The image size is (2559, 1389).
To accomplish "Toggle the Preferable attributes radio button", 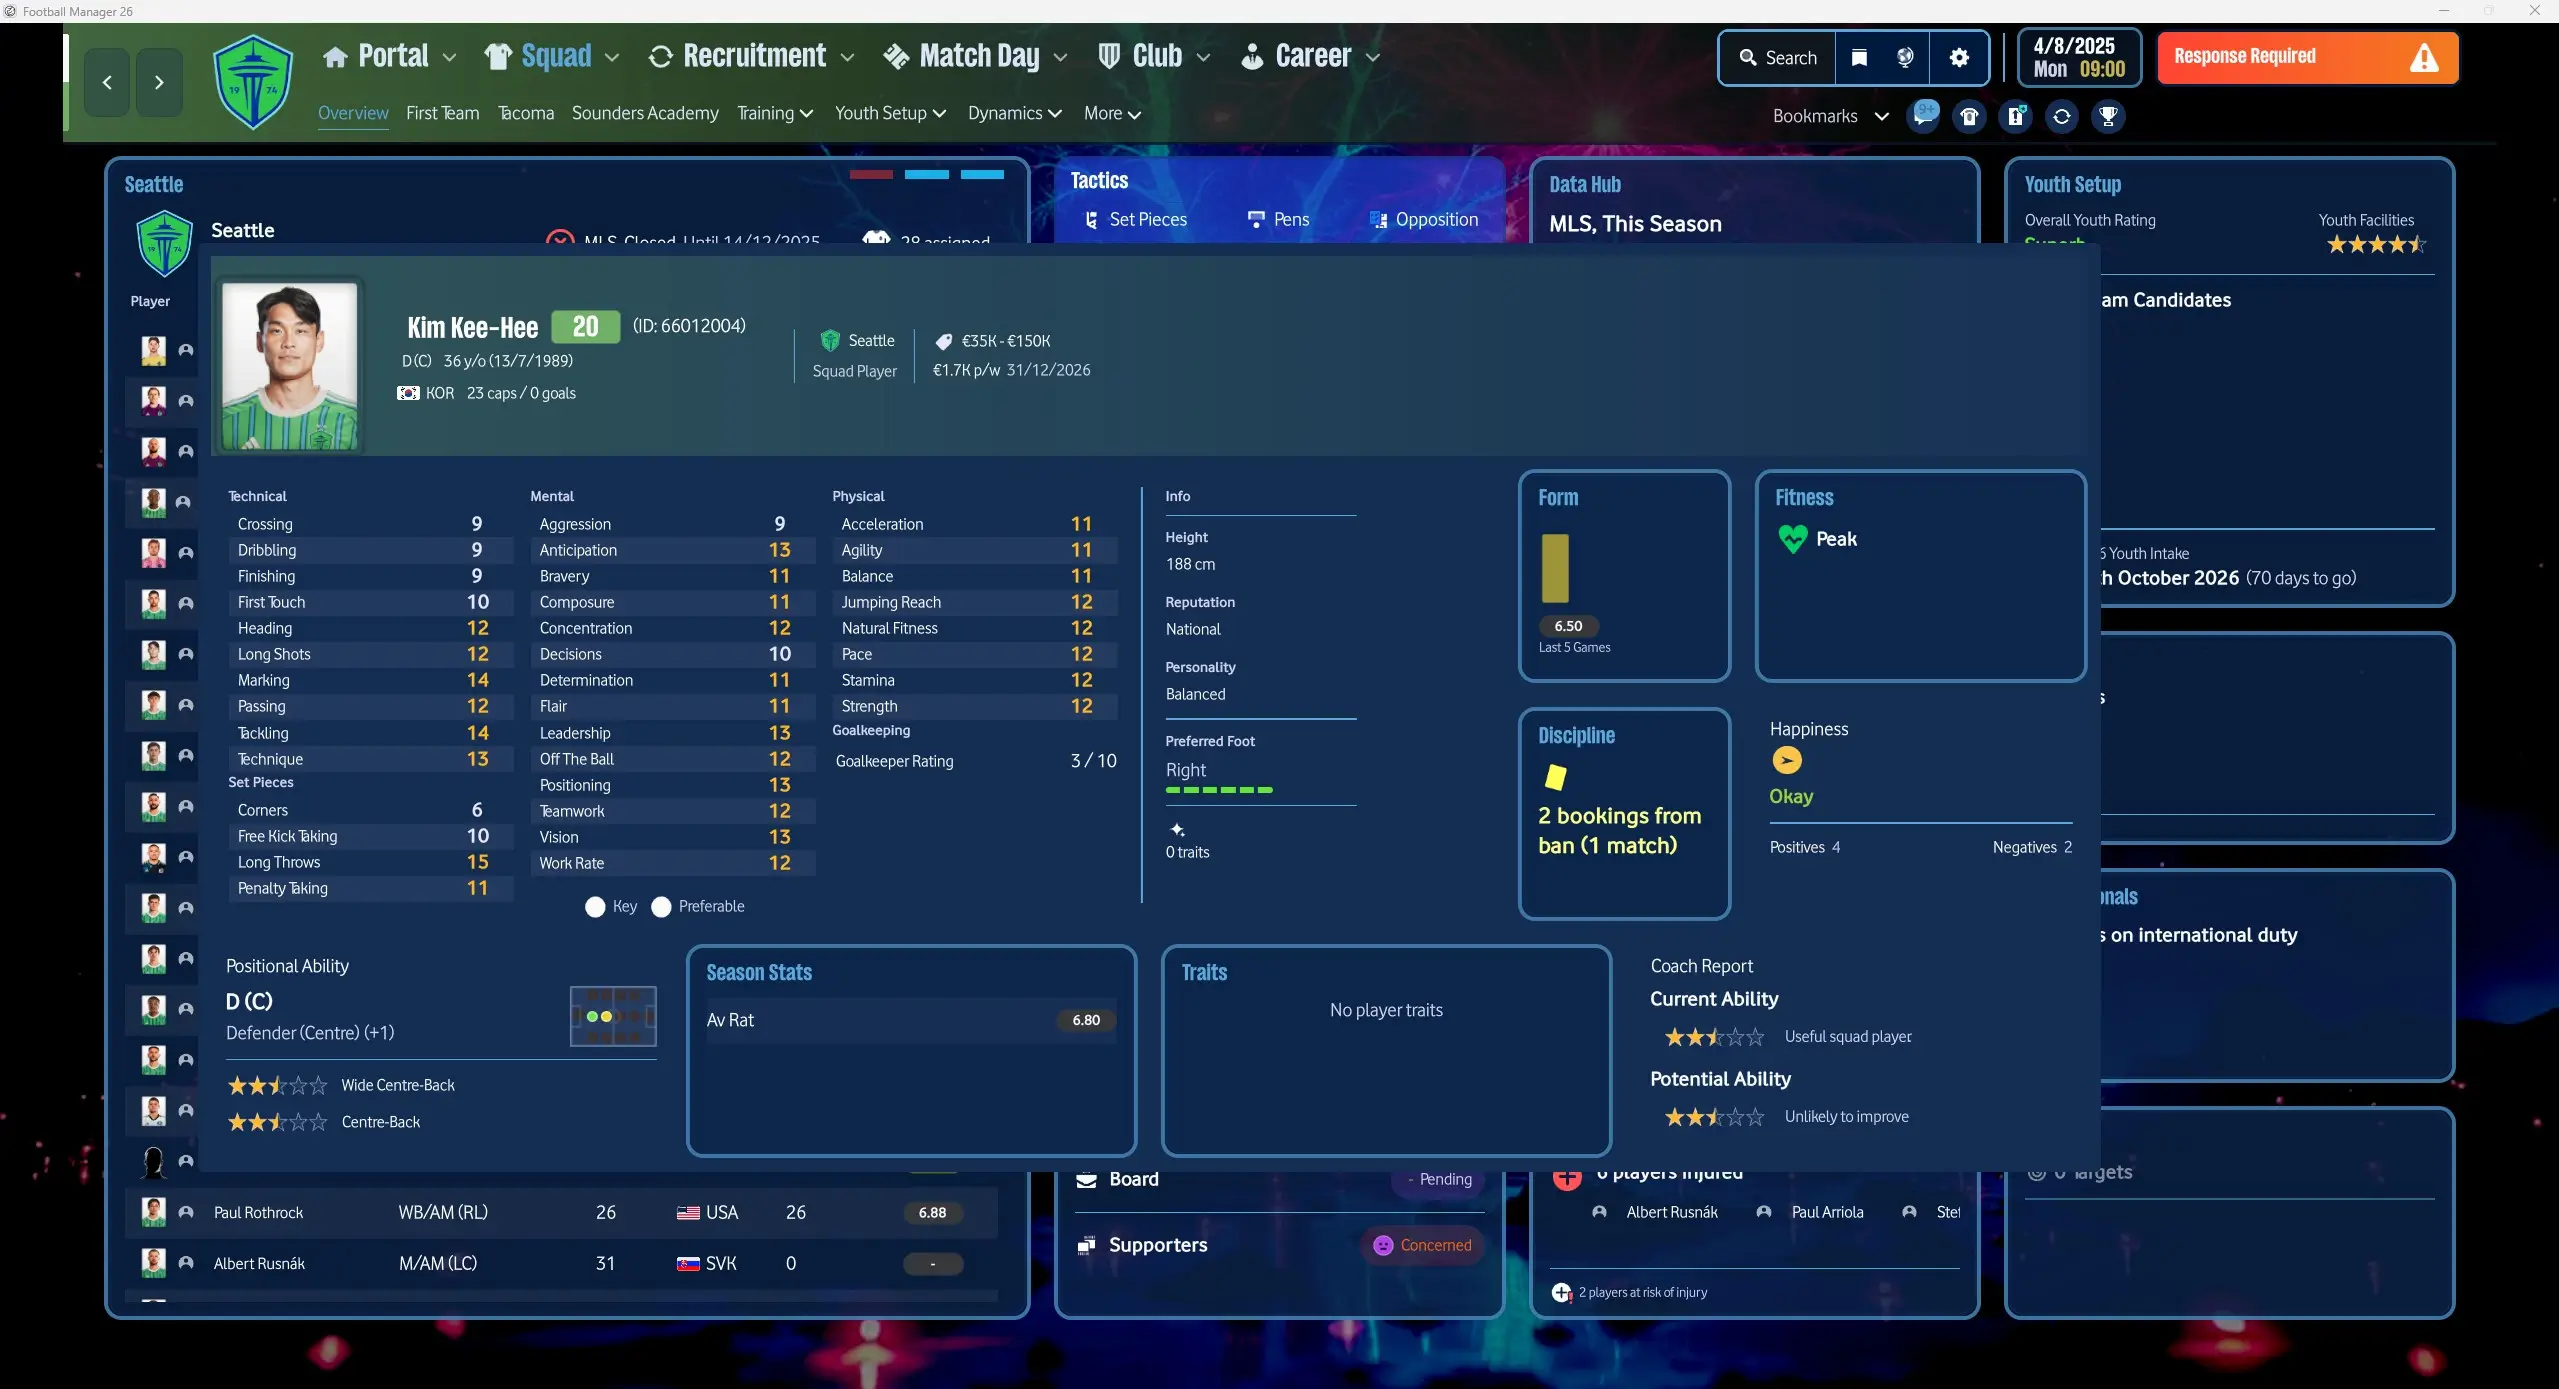I will [x=661, y=906].
